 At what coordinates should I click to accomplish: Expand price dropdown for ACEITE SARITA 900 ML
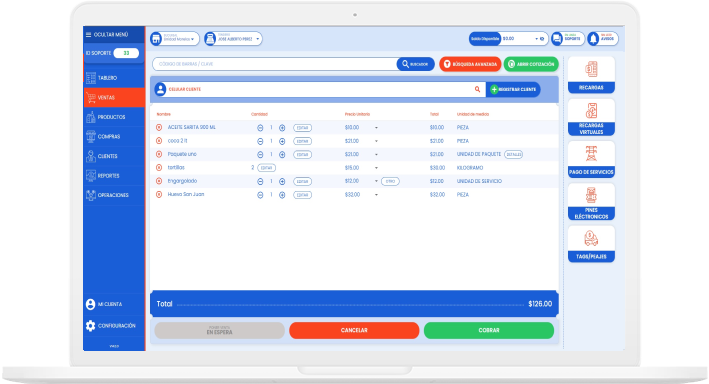click(376, 128)
